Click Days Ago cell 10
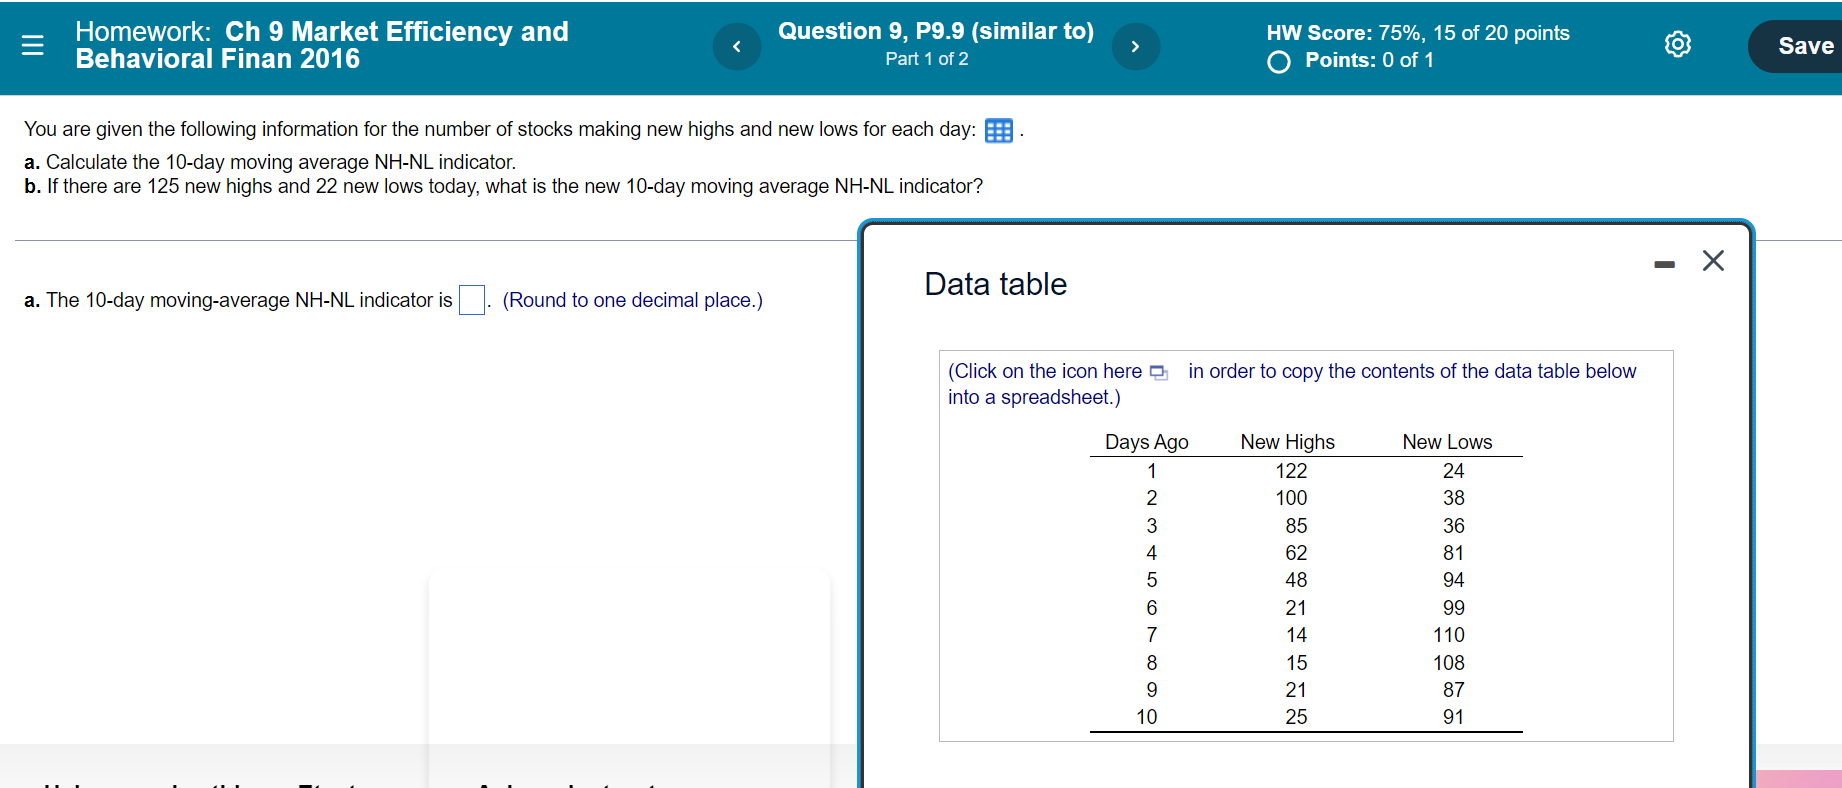The width and height of the screenshot is (1842, 788). (1146, 717)
